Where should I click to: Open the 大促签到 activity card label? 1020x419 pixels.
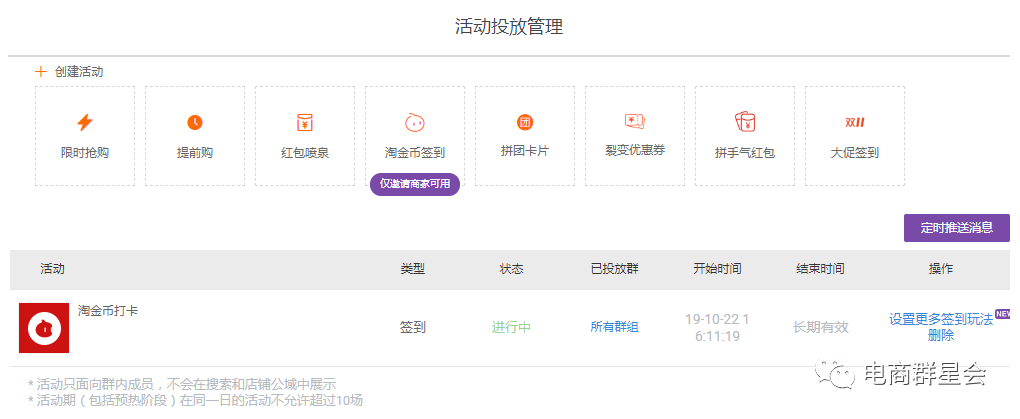coord(855,153)
